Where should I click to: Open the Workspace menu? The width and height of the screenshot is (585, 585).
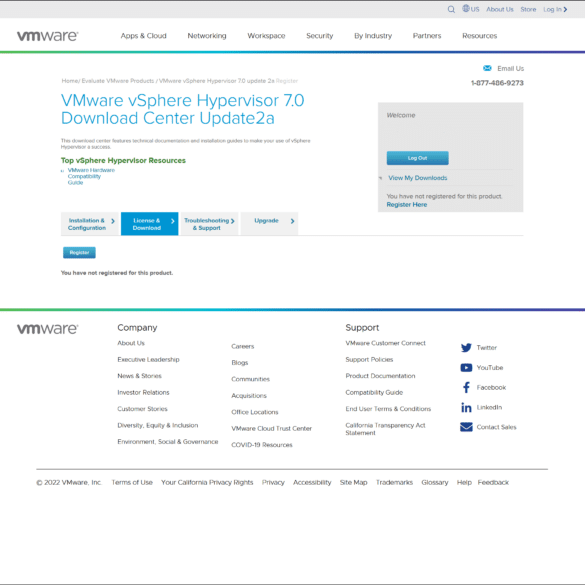point(266,36)
